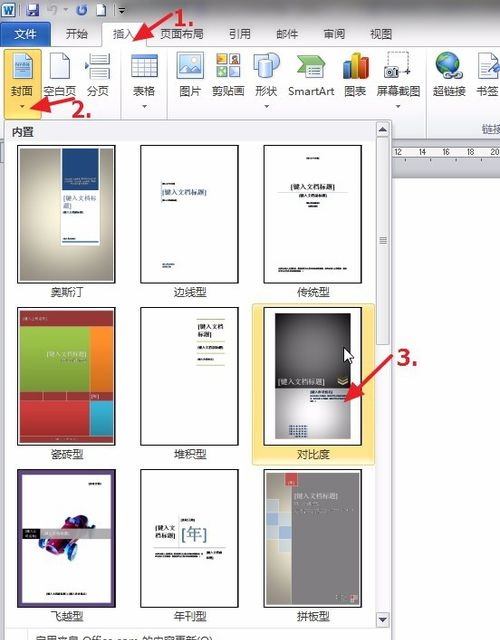Select the 奥斯汀 cover page thumbnail

point(67,214)
